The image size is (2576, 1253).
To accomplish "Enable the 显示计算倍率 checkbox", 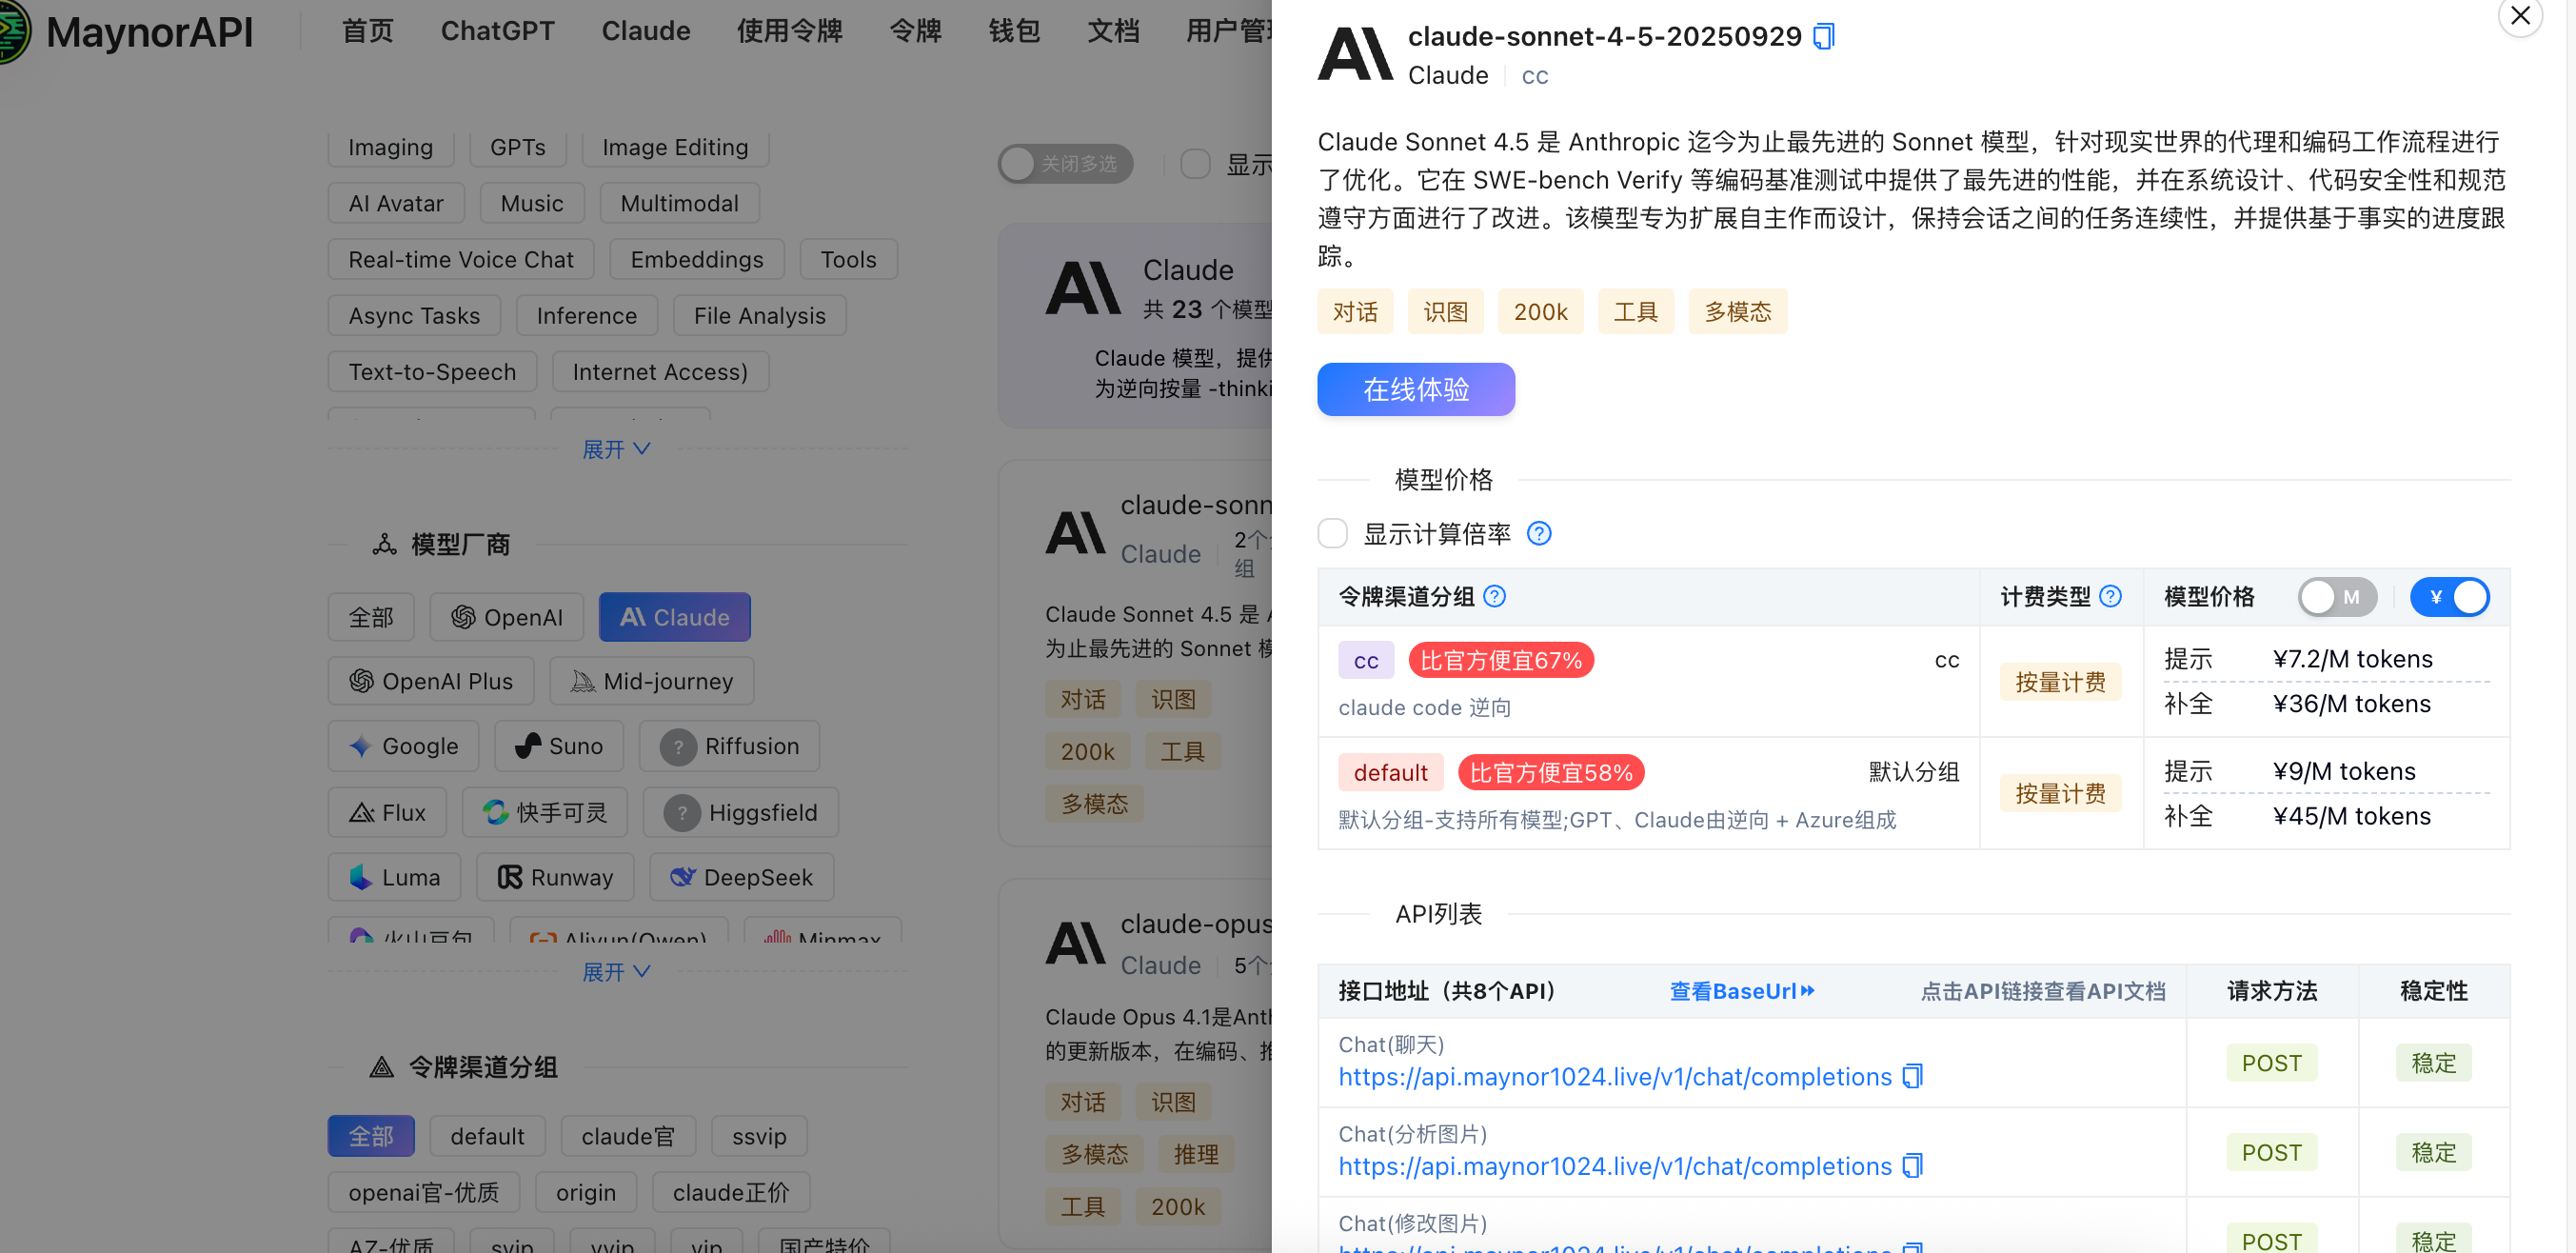I will coord(1332,534).
